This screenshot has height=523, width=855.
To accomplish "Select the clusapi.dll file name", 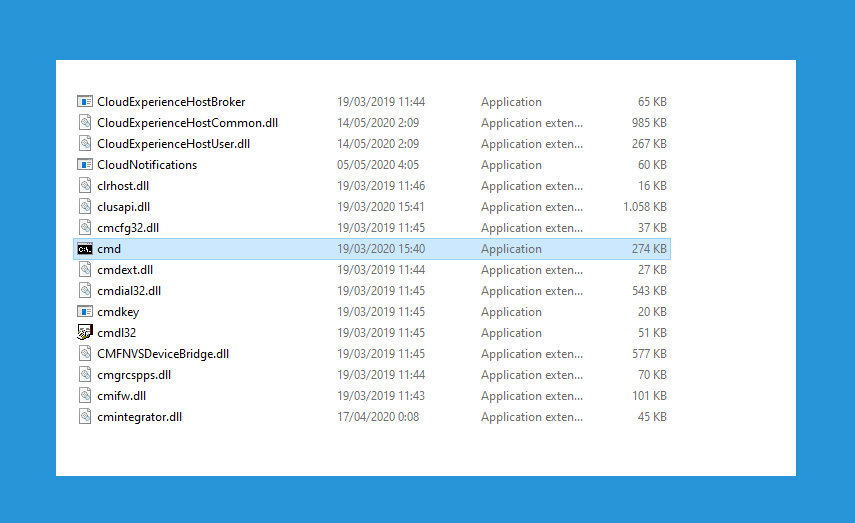I will (124, 207).
